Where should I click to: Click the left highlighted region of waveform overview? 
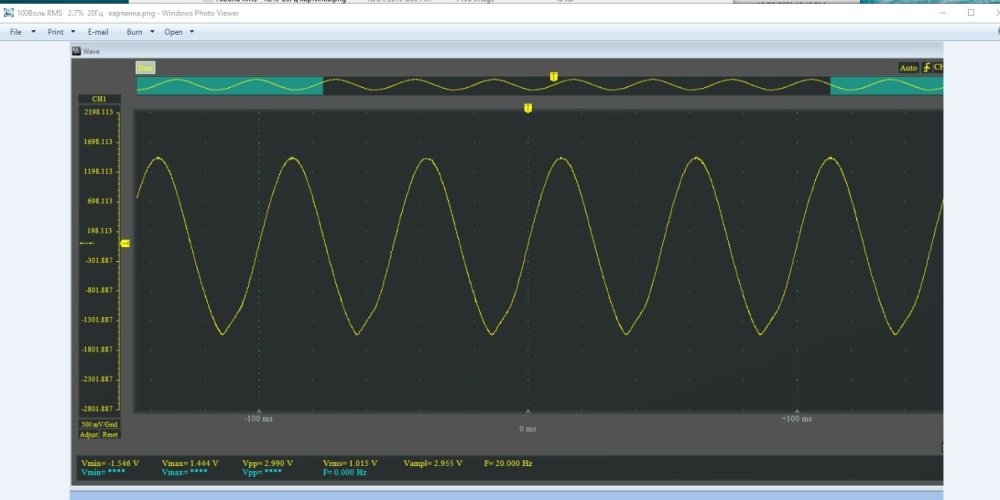(x=230, y=86)
